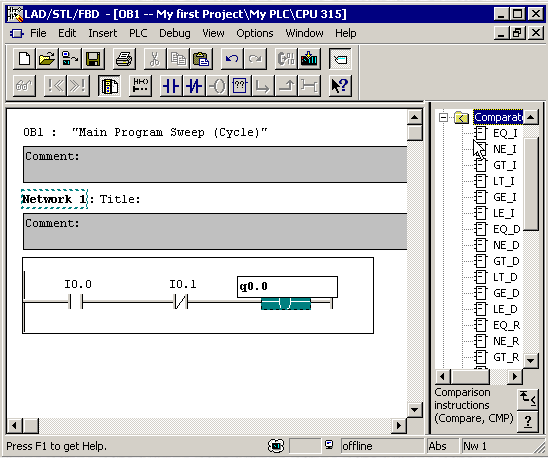Collapse the Comparator folder tree node
Viewport: 548px width, 458px height.
click(443, 117)
